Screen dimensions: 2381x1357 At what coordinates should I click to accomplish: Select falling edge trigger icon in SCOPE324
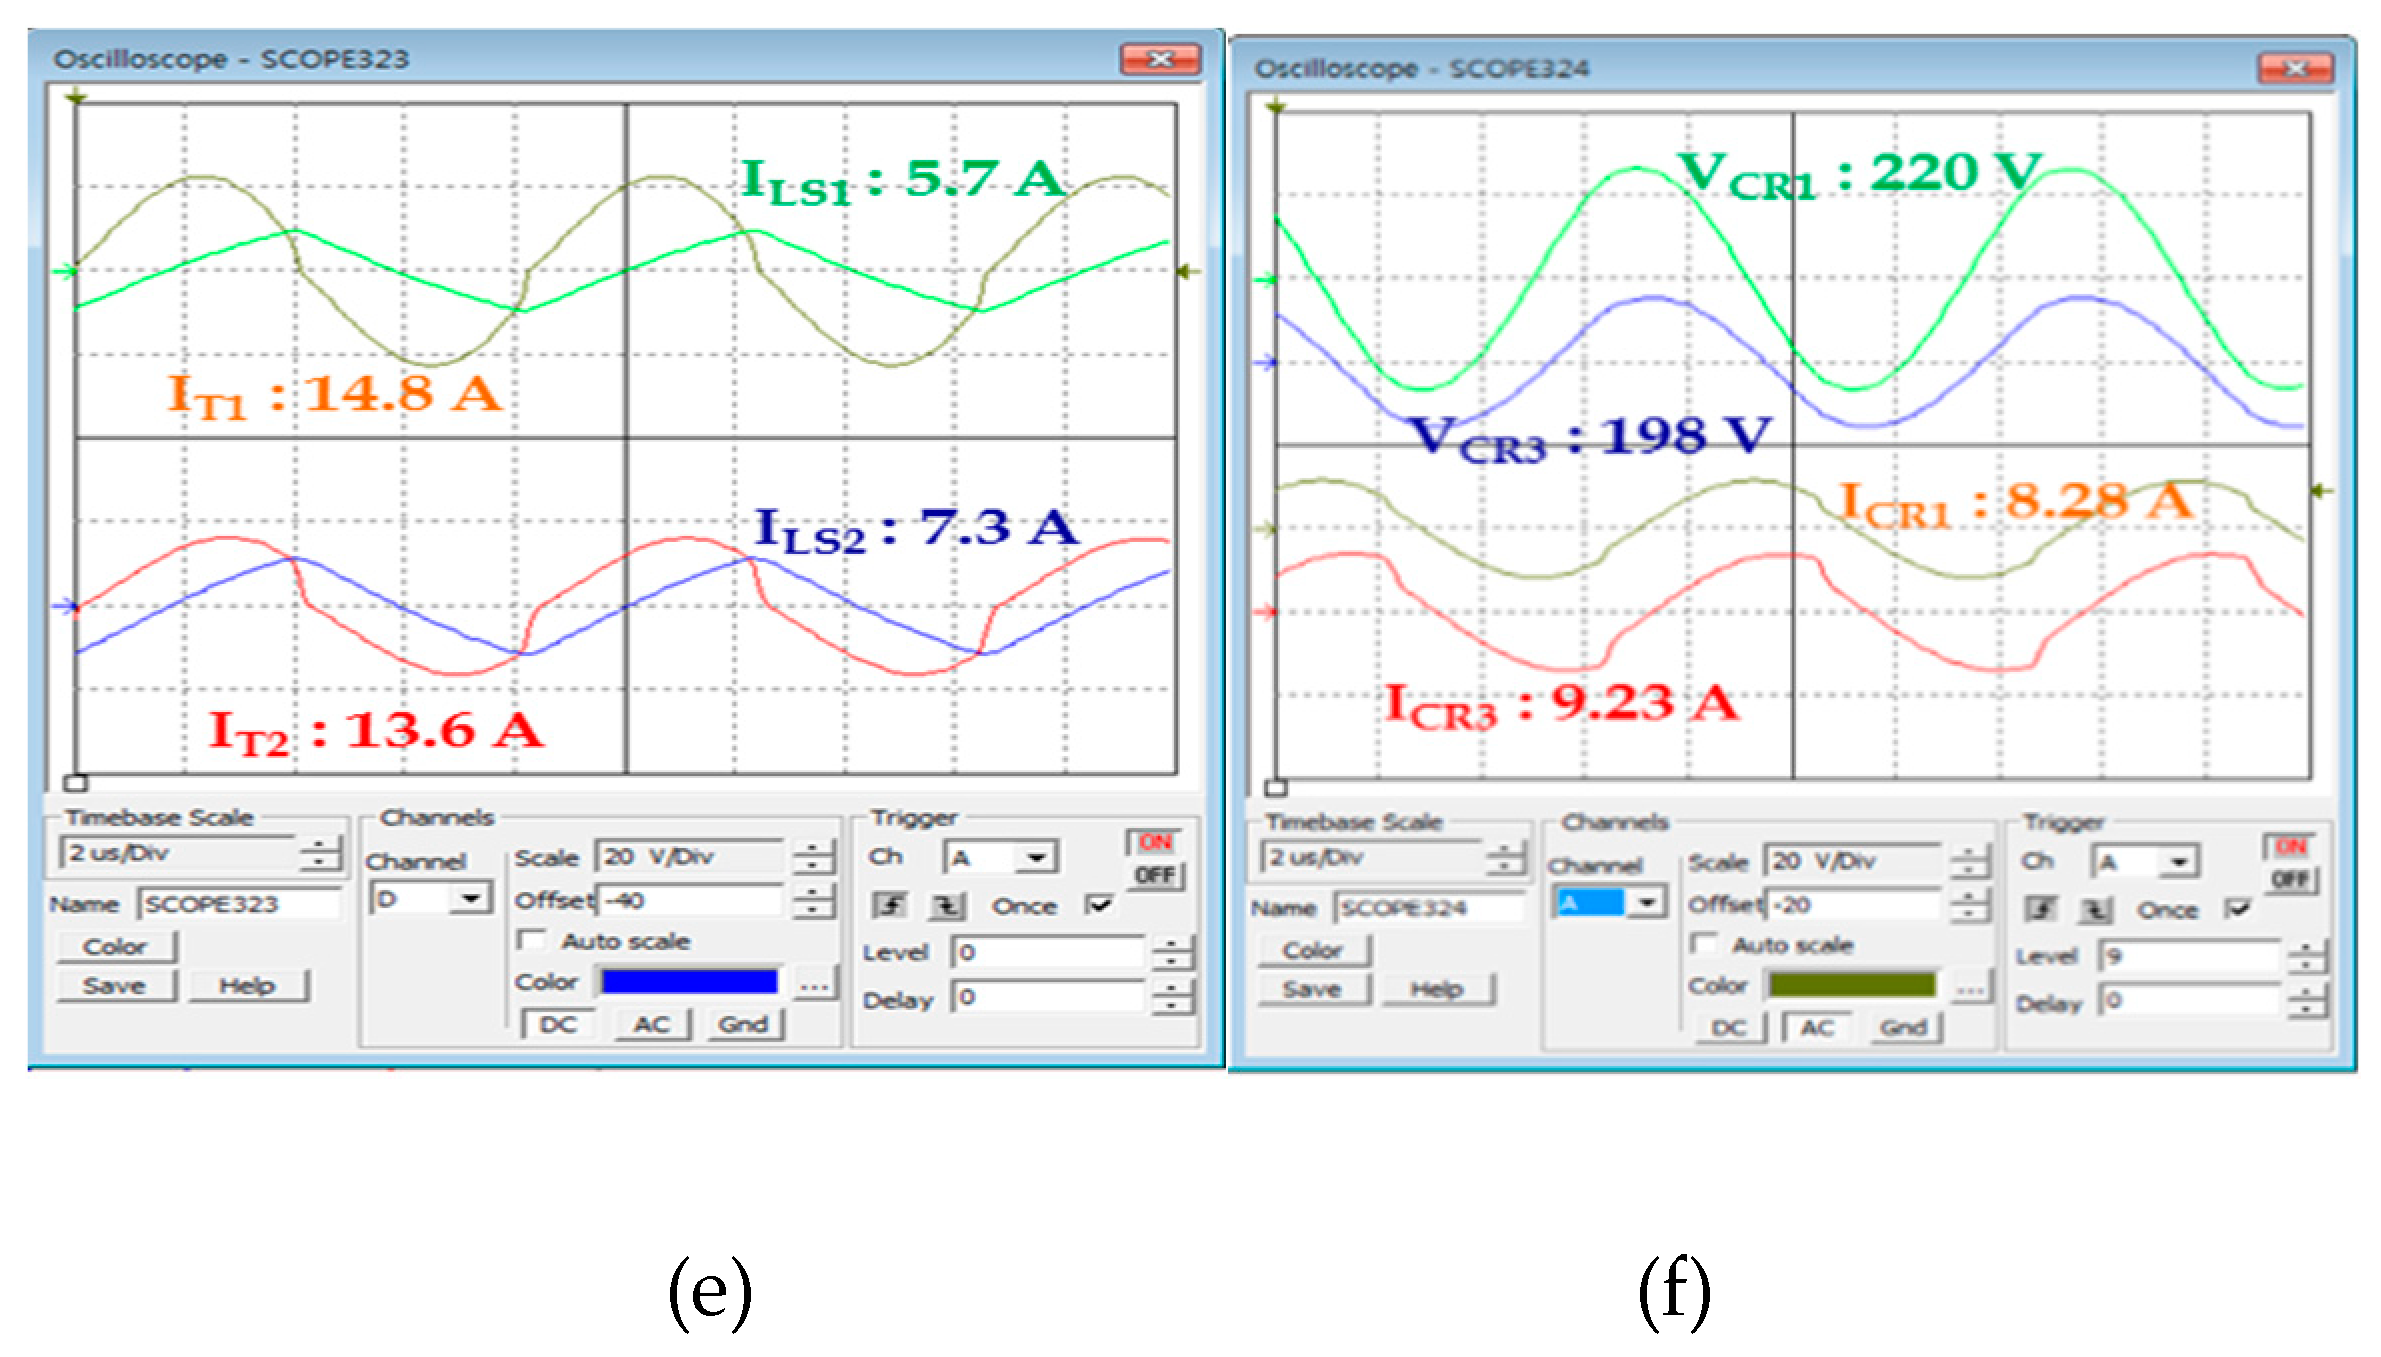tap(2096, 909)
